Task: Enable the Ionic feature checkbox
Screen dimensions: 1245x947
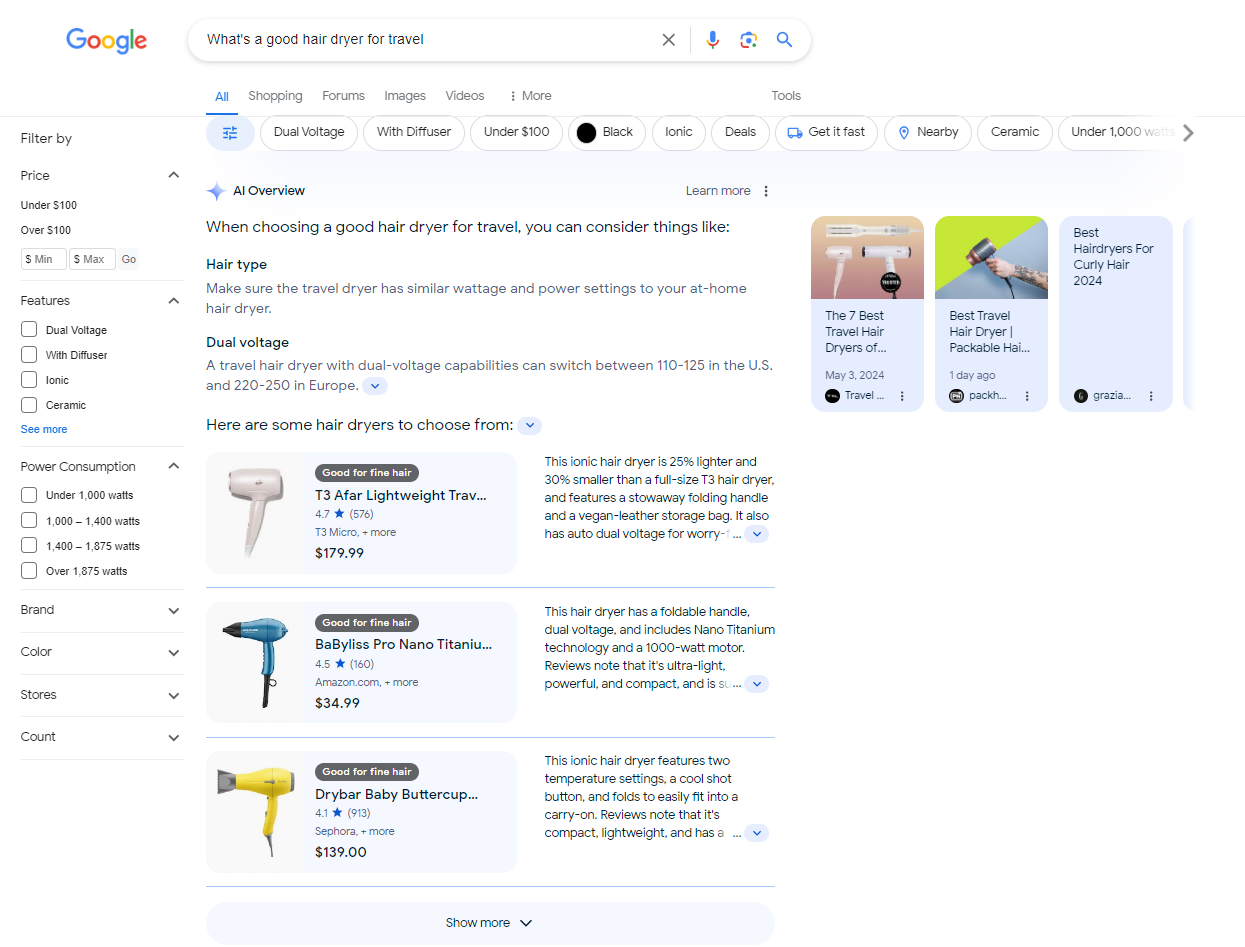Action: [29, 379]
